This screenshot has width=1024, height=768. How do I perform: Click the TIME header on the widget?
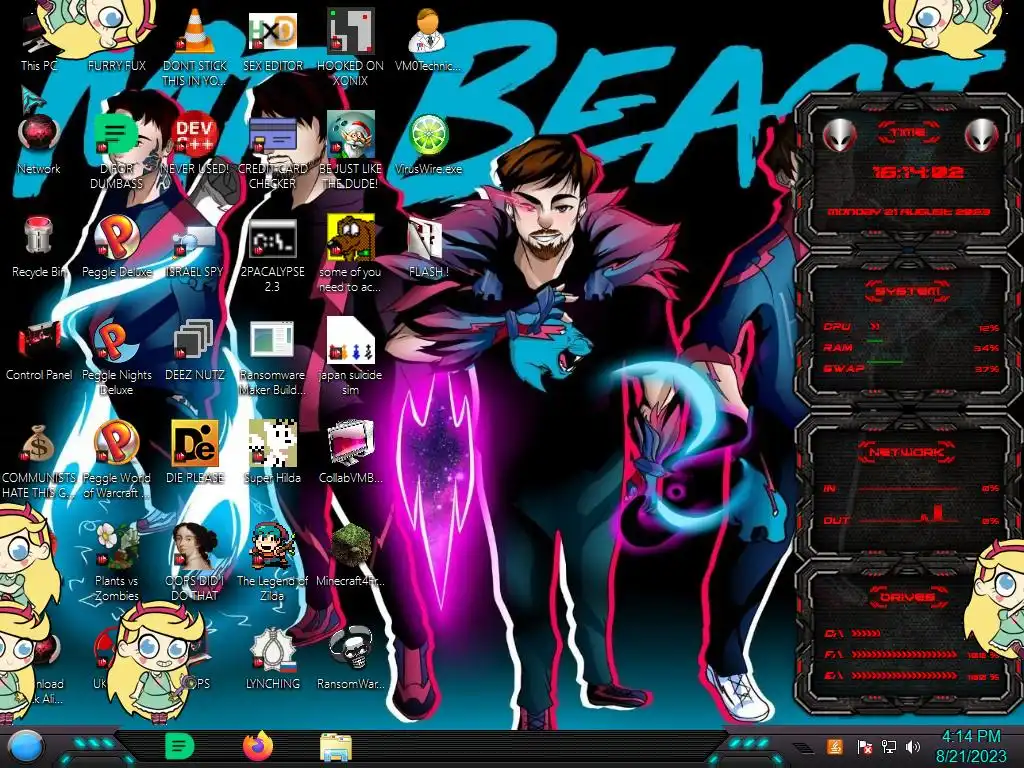tap(908, 132)
